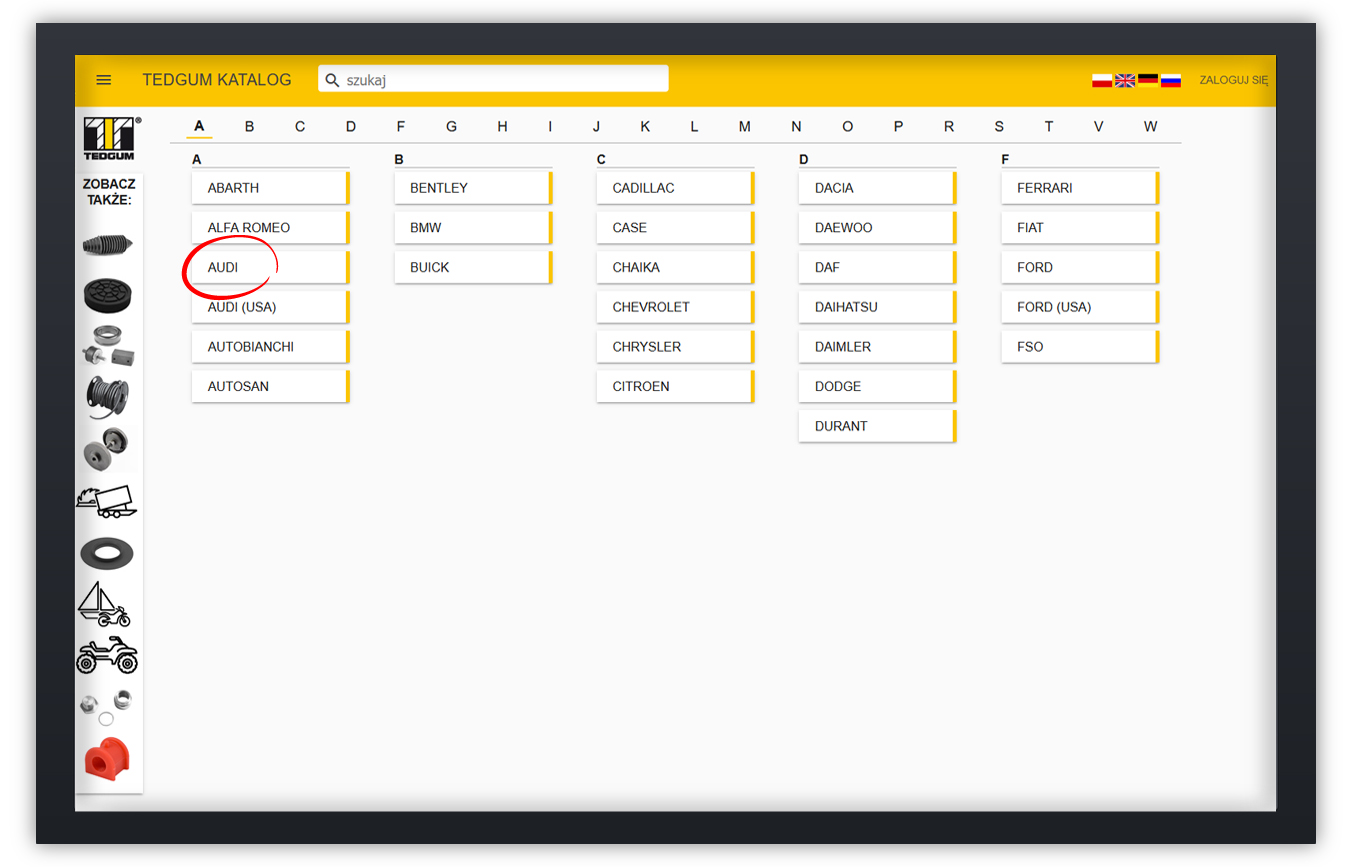Open the AUDI brand

pyautogui.click(x=271, y=267)
